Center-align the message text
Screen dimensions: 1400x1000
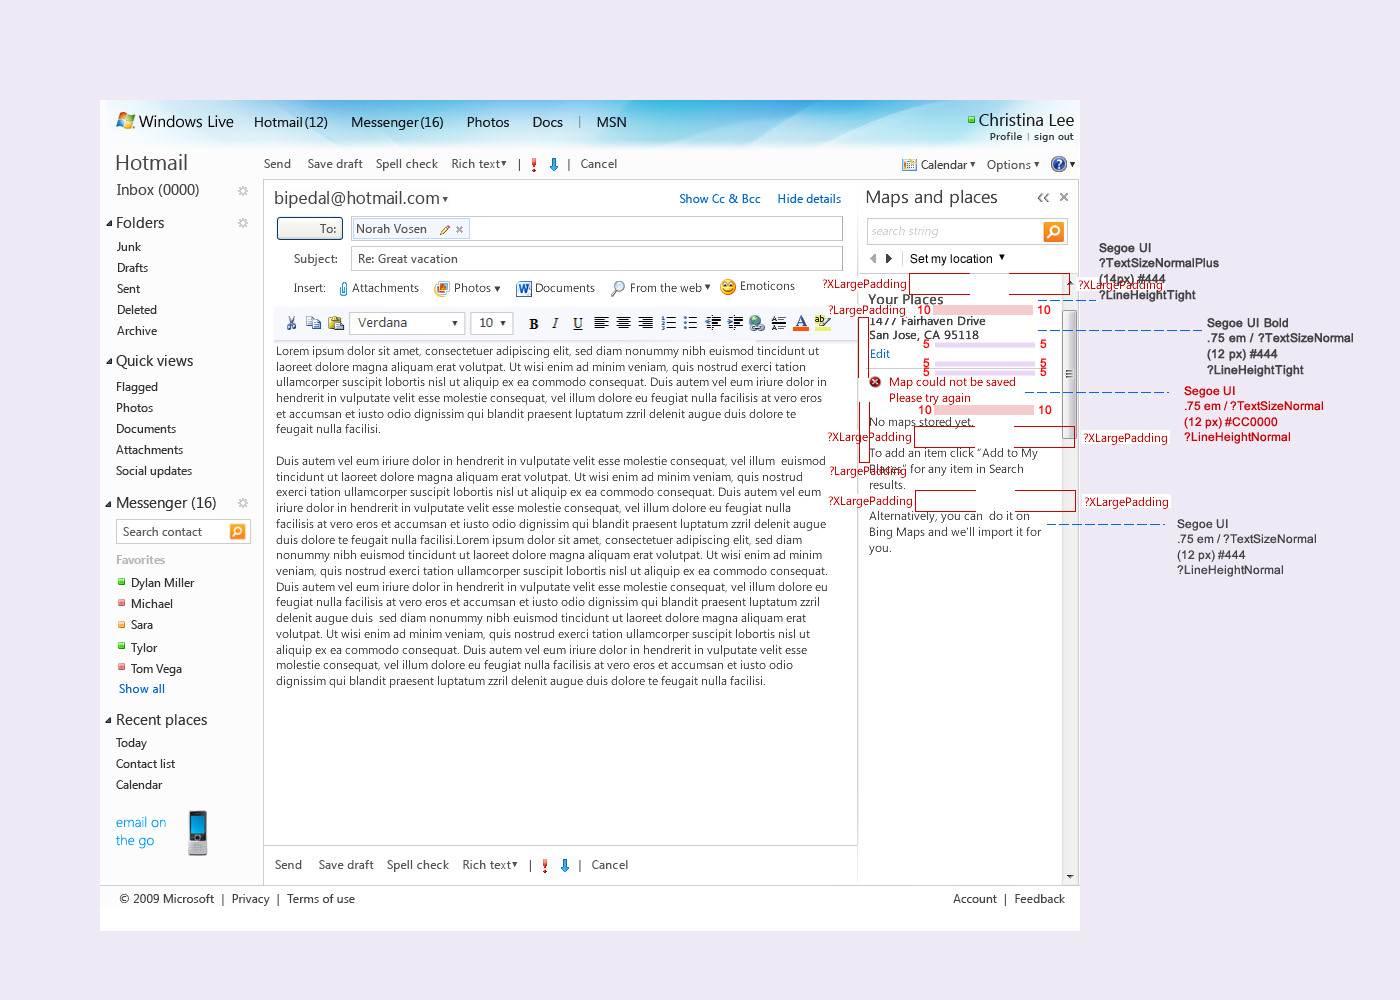pos(623,323)
